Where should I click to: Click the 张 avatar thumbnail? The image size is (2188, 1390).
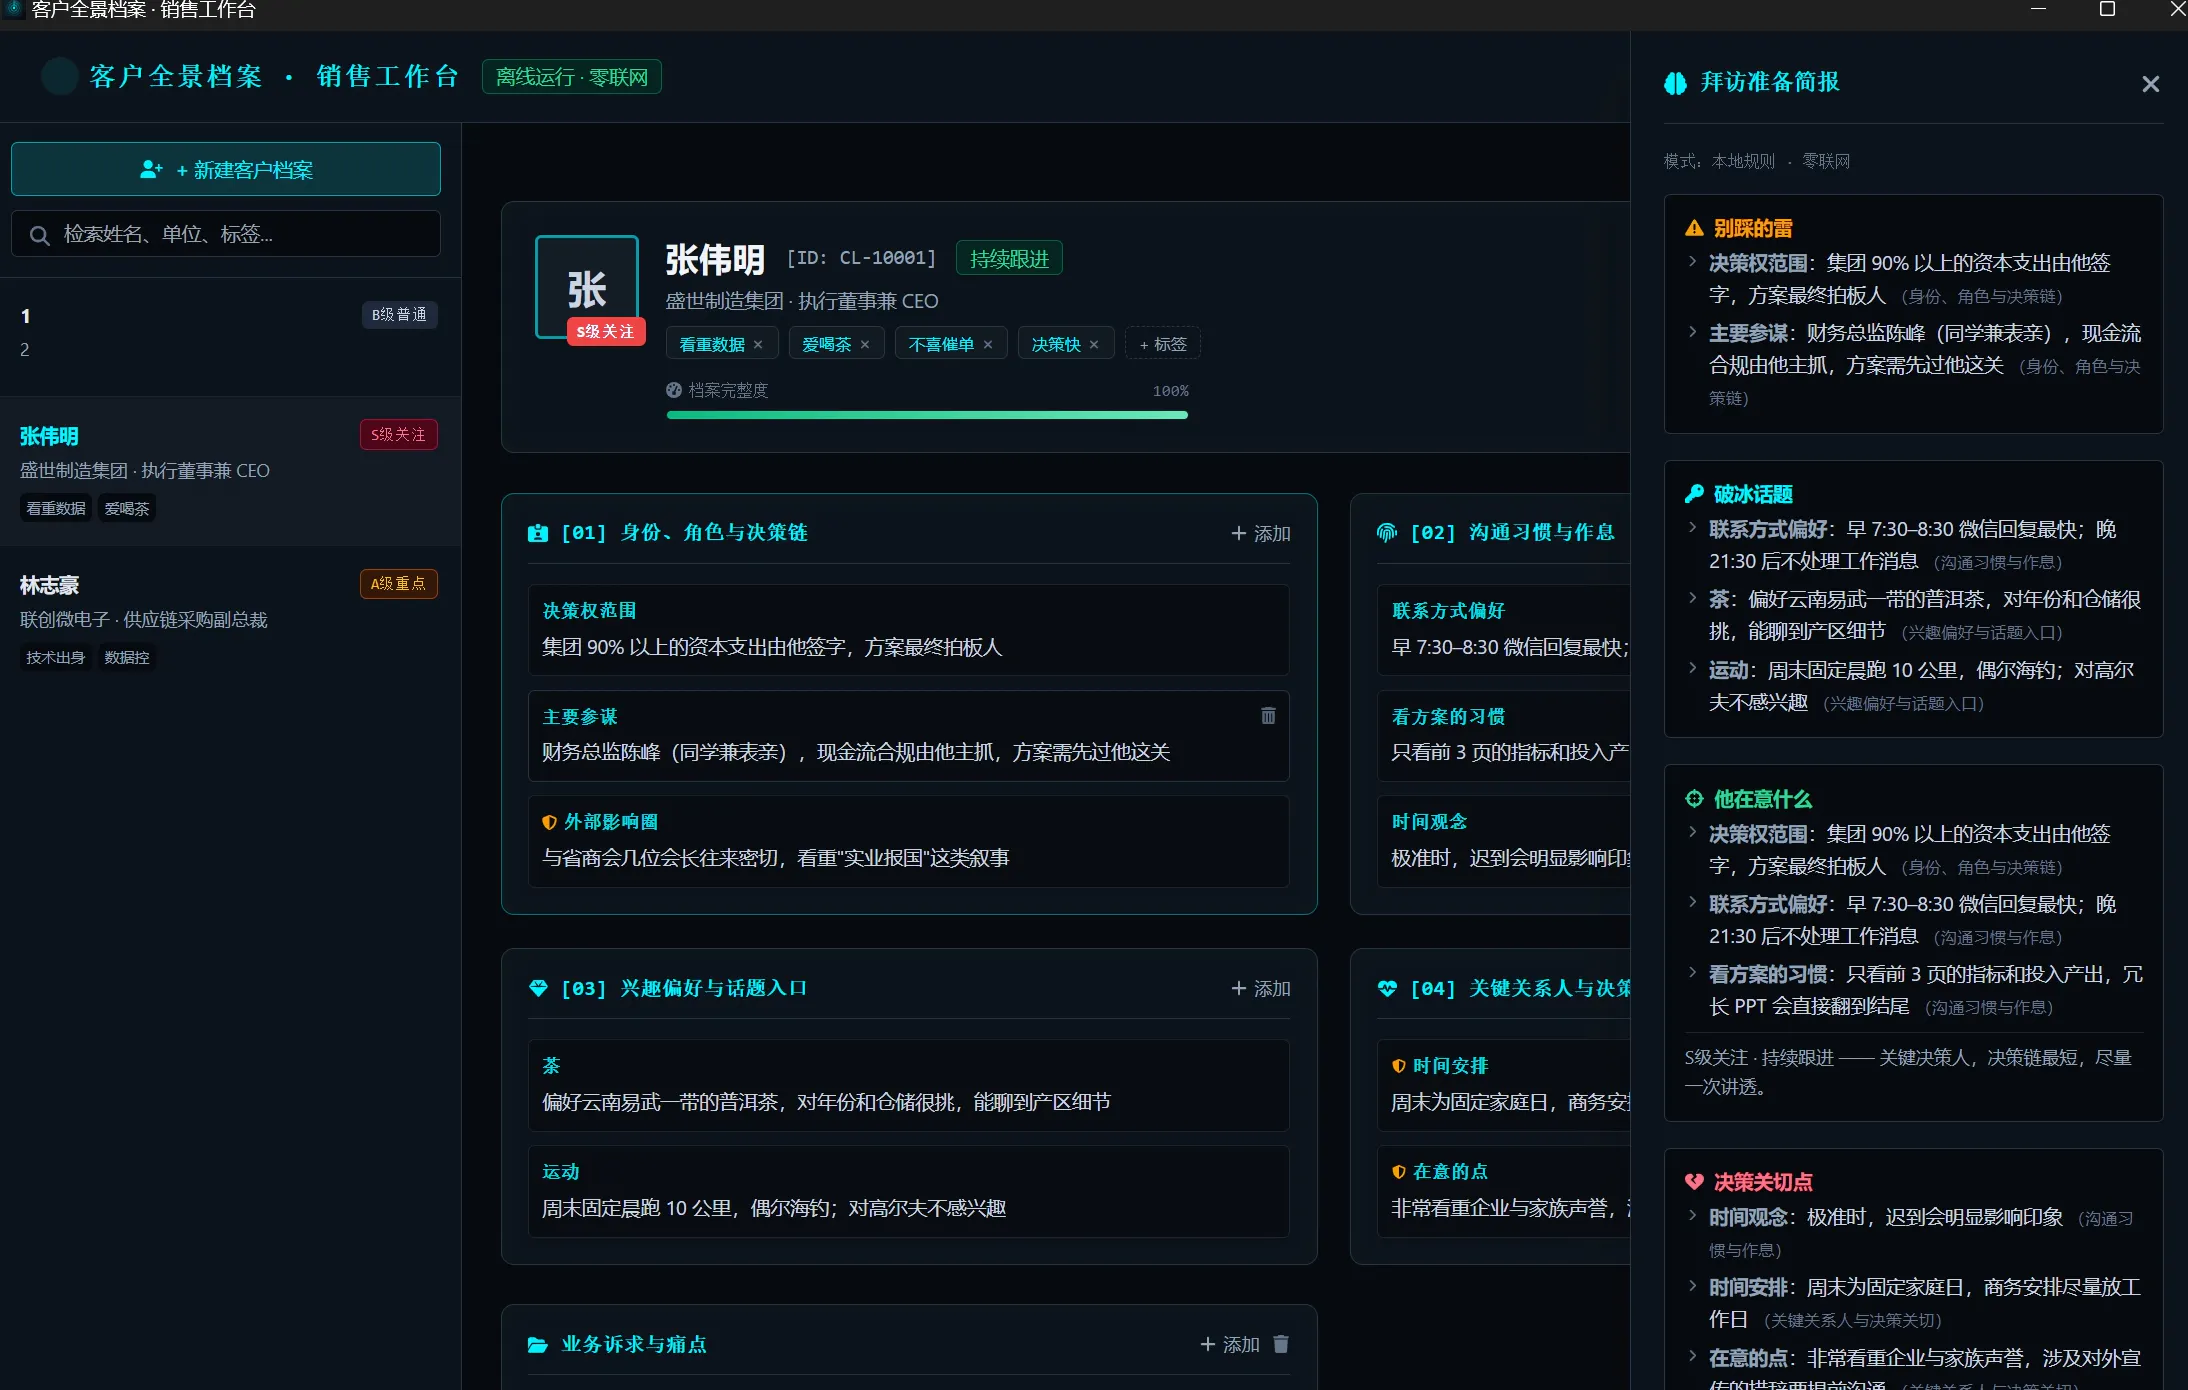[x=587, y=288]
